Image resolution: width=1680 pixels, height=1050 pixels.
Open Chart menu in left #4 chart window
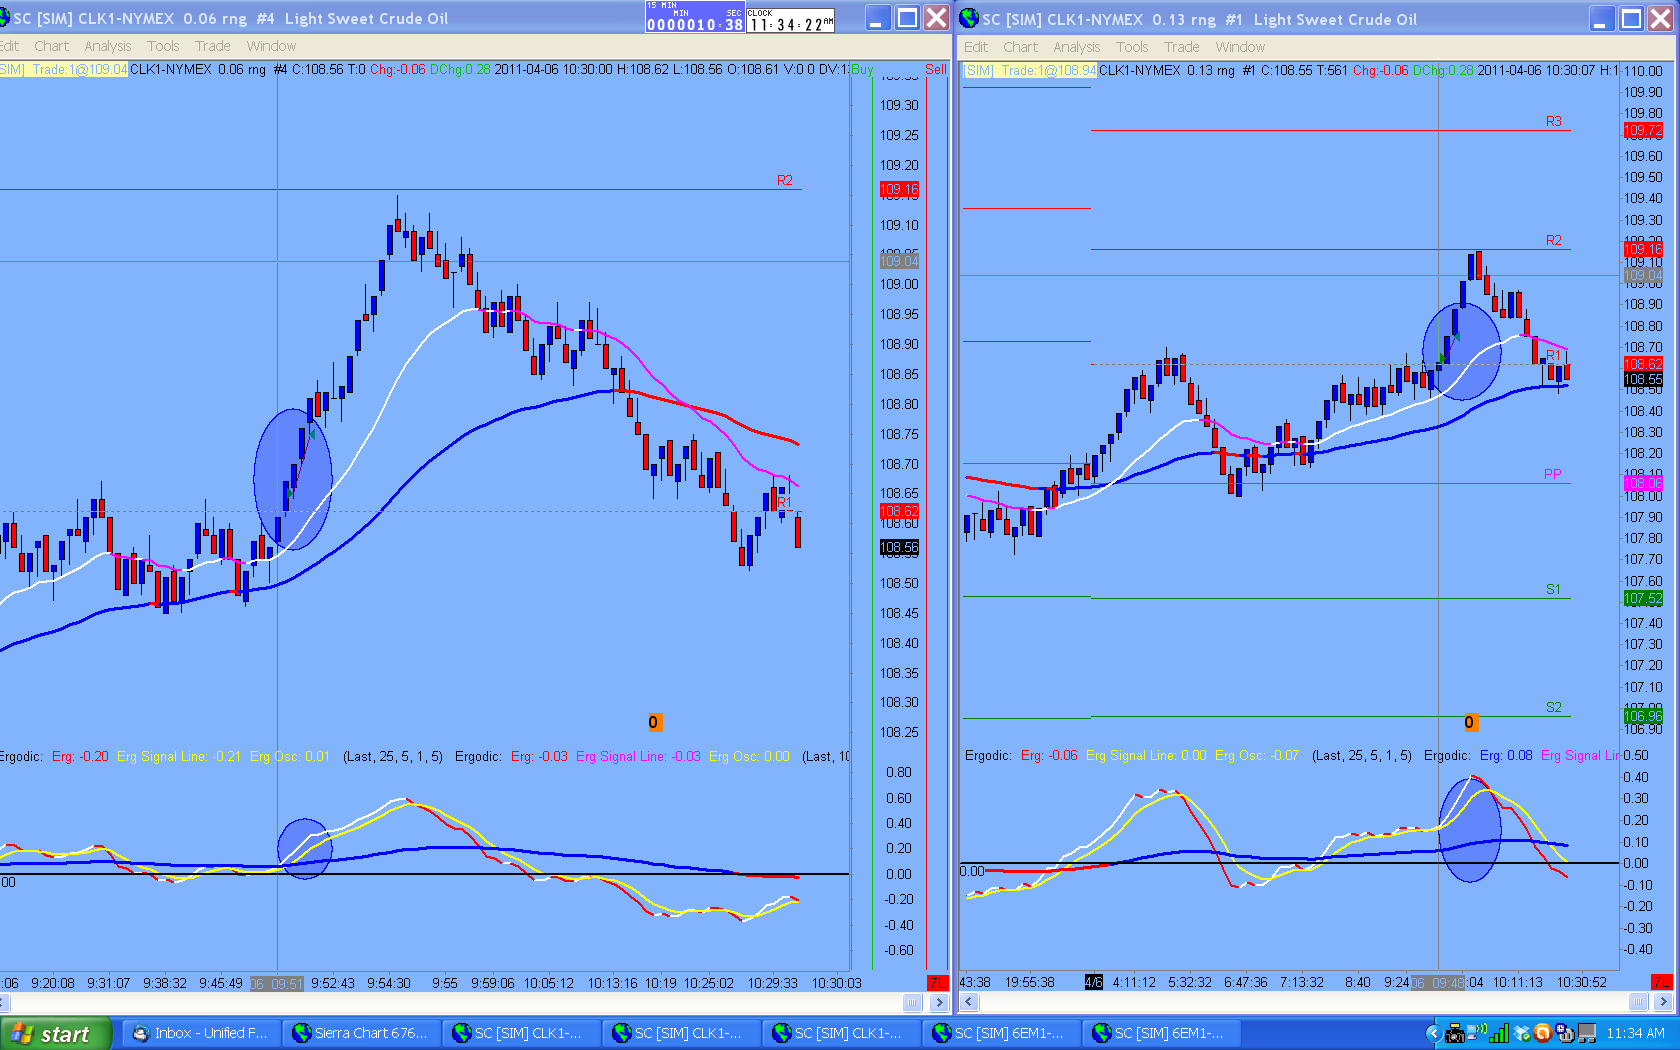tap(51, 46)
